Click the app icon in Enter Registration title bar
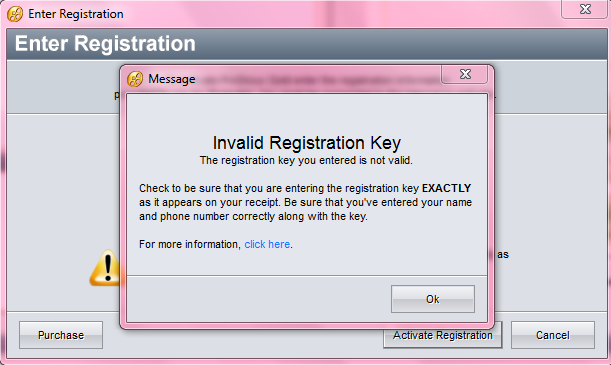Screen dimensions: 611x365 pos(15,14)
